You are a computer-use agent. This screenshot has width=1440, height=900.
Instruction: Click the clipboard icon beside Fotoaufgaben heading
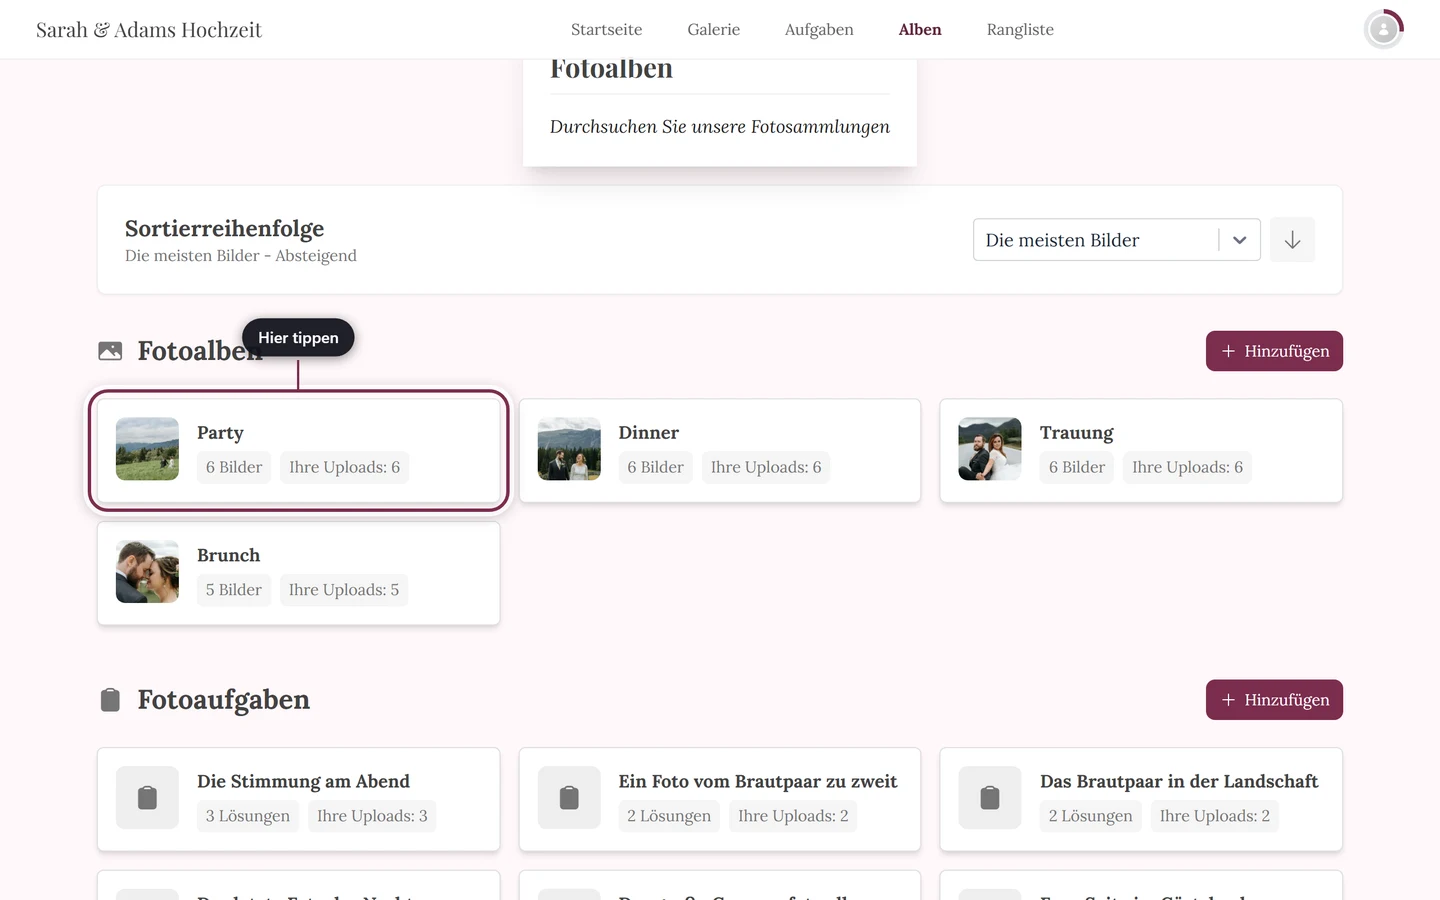[x=110, y=700]
